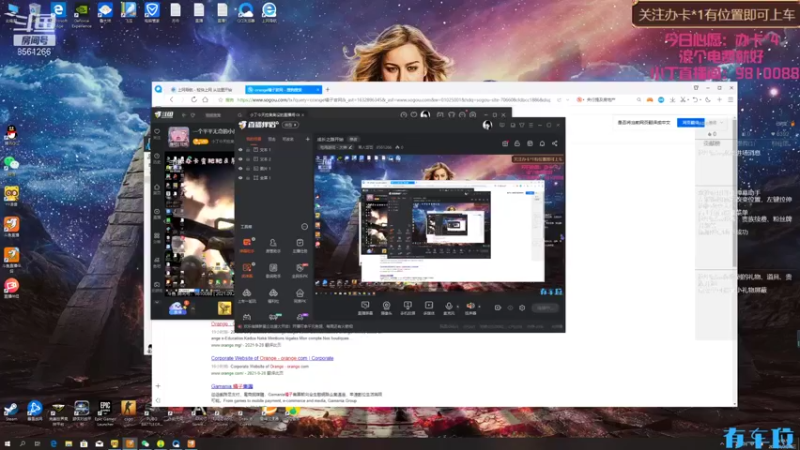The image size is (800, 450).
Task: Open Recycle Bin on desktop
Action: (34, 10)
